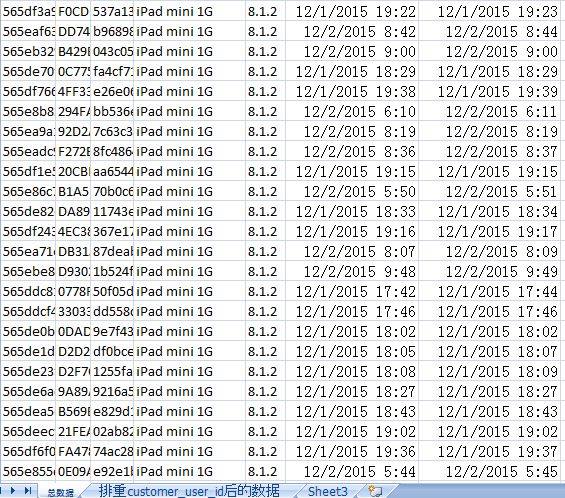The height and width of the screenshot is (498, 565).
Task: Select cell with 12/2/2015 9:49 end time
Action: pos(490,272)
